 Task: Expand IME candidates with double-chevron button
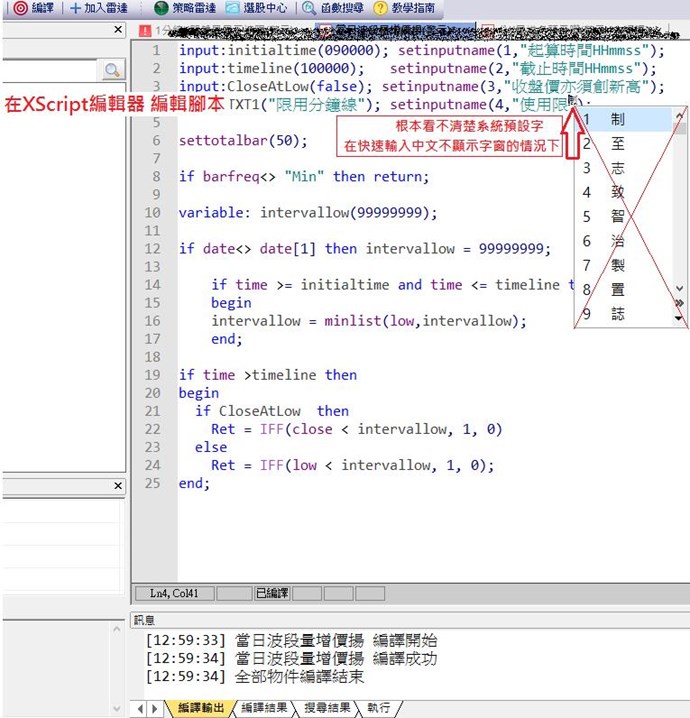coord(680,301)
